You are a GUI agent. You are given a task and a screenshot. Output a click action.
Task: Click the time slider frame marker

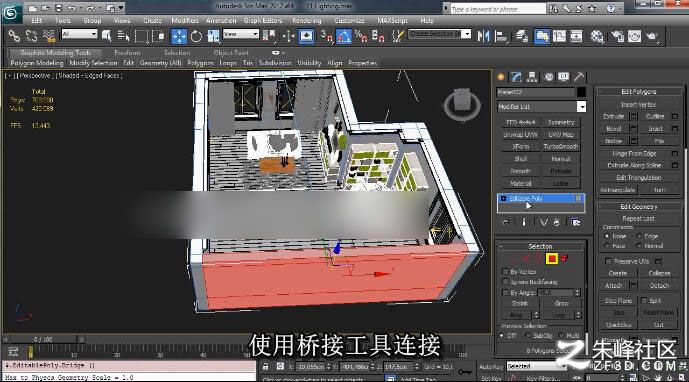pos(30,352)
